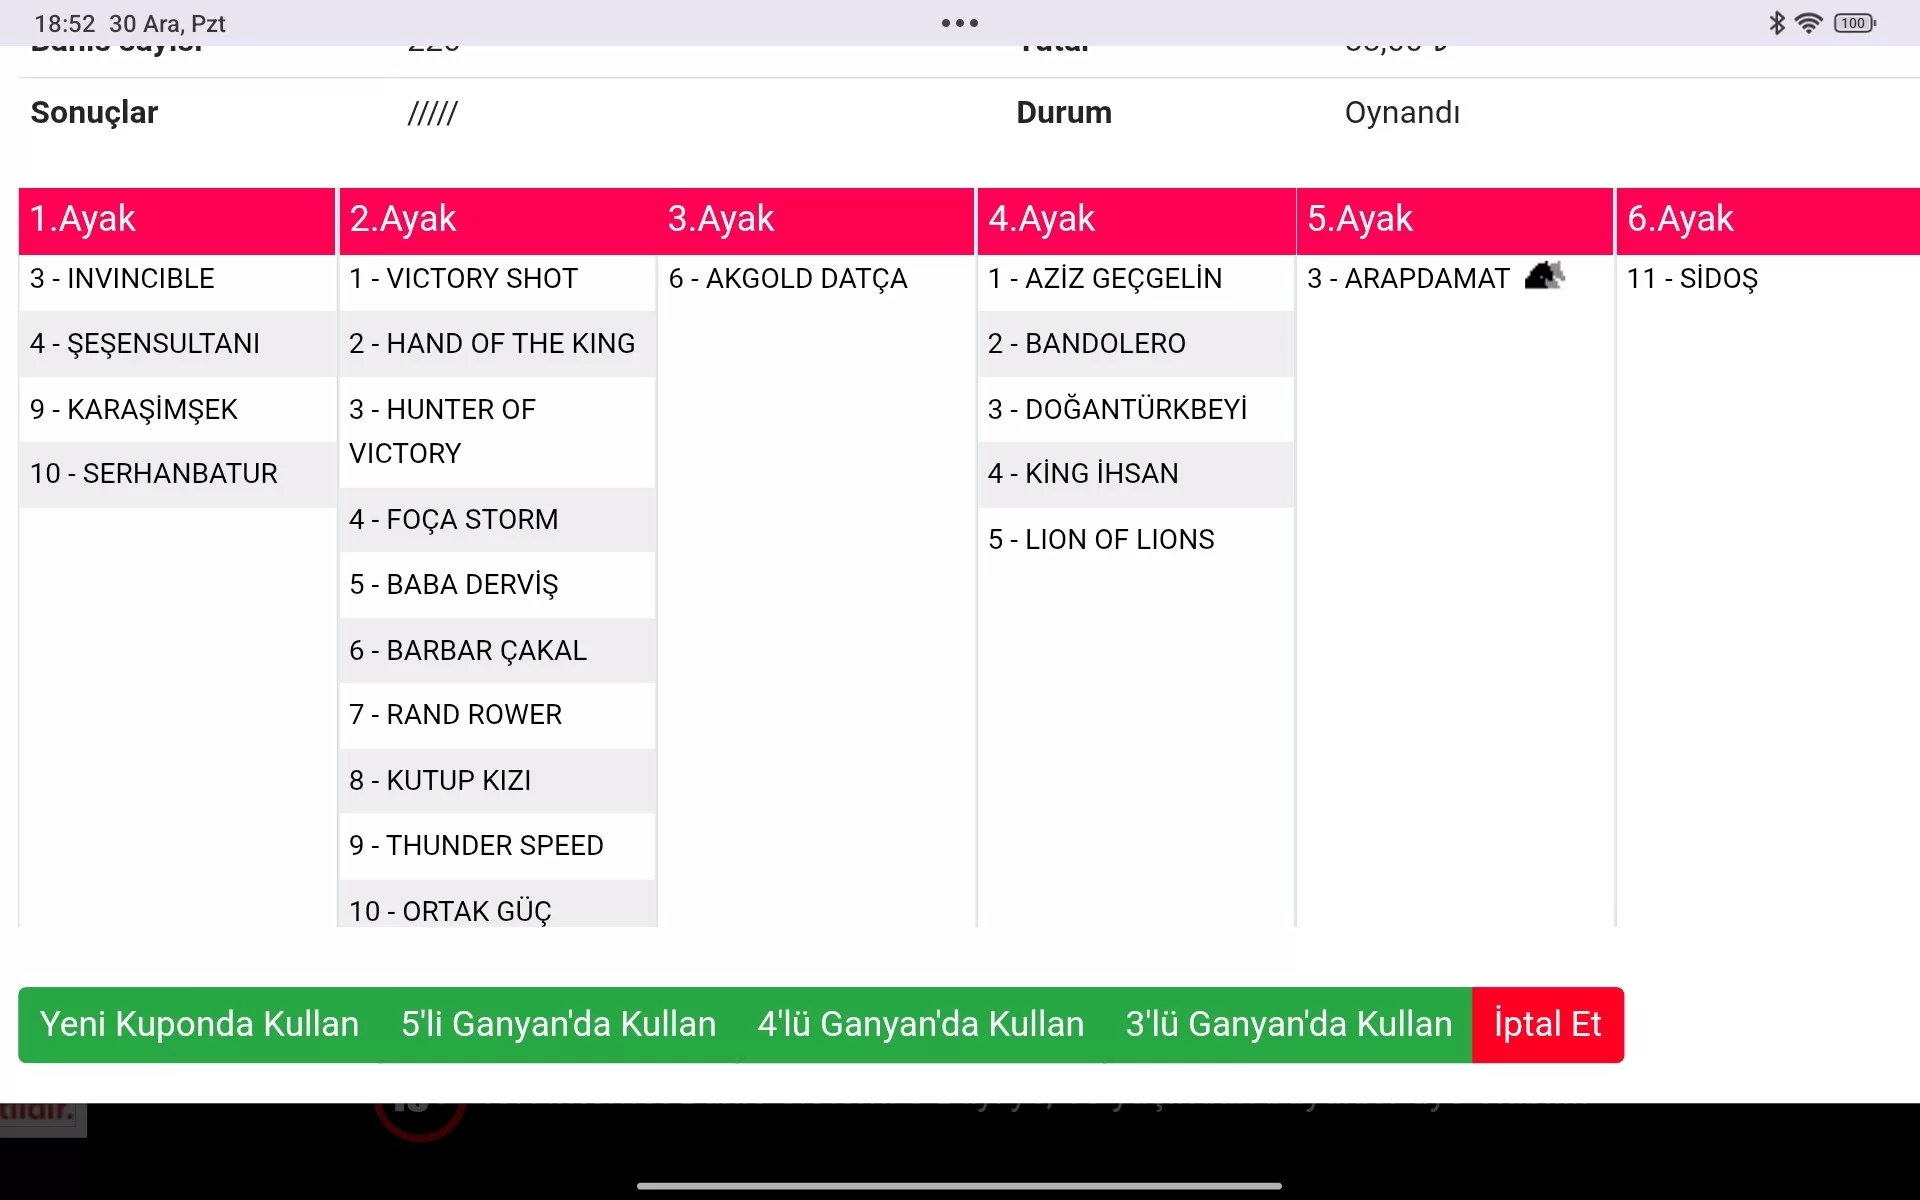
Task: Tap horse 3 - INVINCIBLE entry
Action: [x=123, y=279]
